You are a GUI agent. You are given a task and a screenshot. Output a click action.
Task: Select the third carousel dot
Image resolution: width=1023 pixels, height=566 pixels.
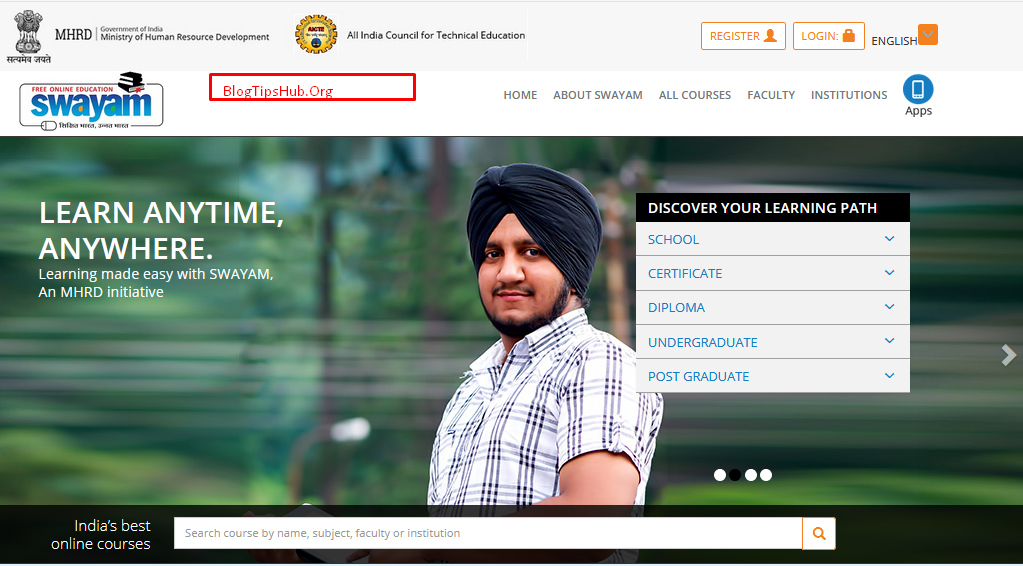tap(751, 475)
